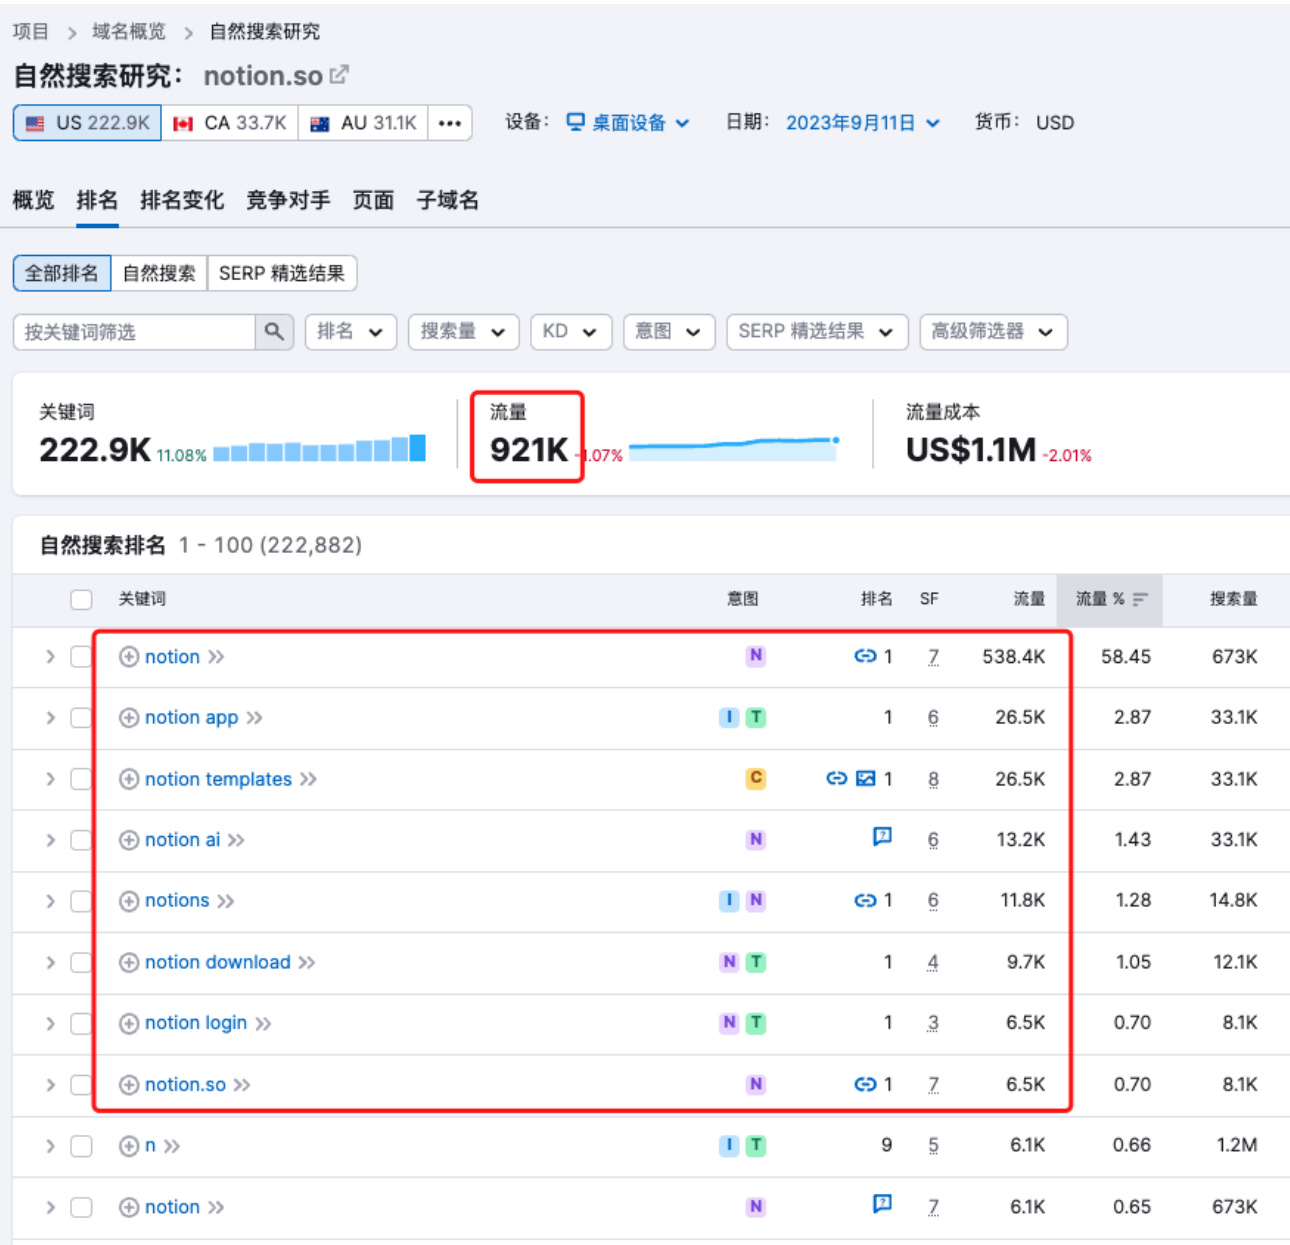1290x1245 pixels.
Task: Click plus icon beside notion templates
Action: click(x=129, y=779)
